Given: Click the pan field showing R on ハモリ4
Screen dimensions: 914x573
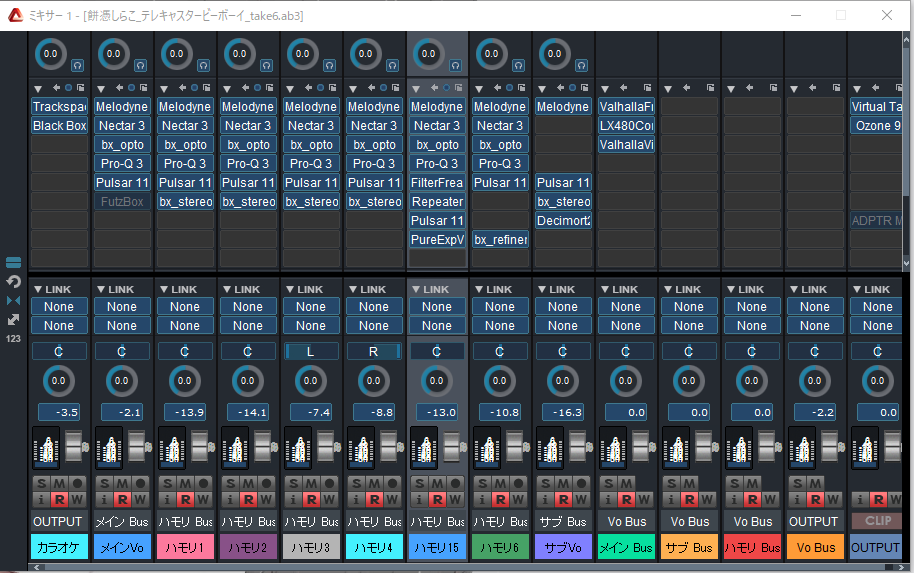Looking at the screenshot, I should point(374,351).
